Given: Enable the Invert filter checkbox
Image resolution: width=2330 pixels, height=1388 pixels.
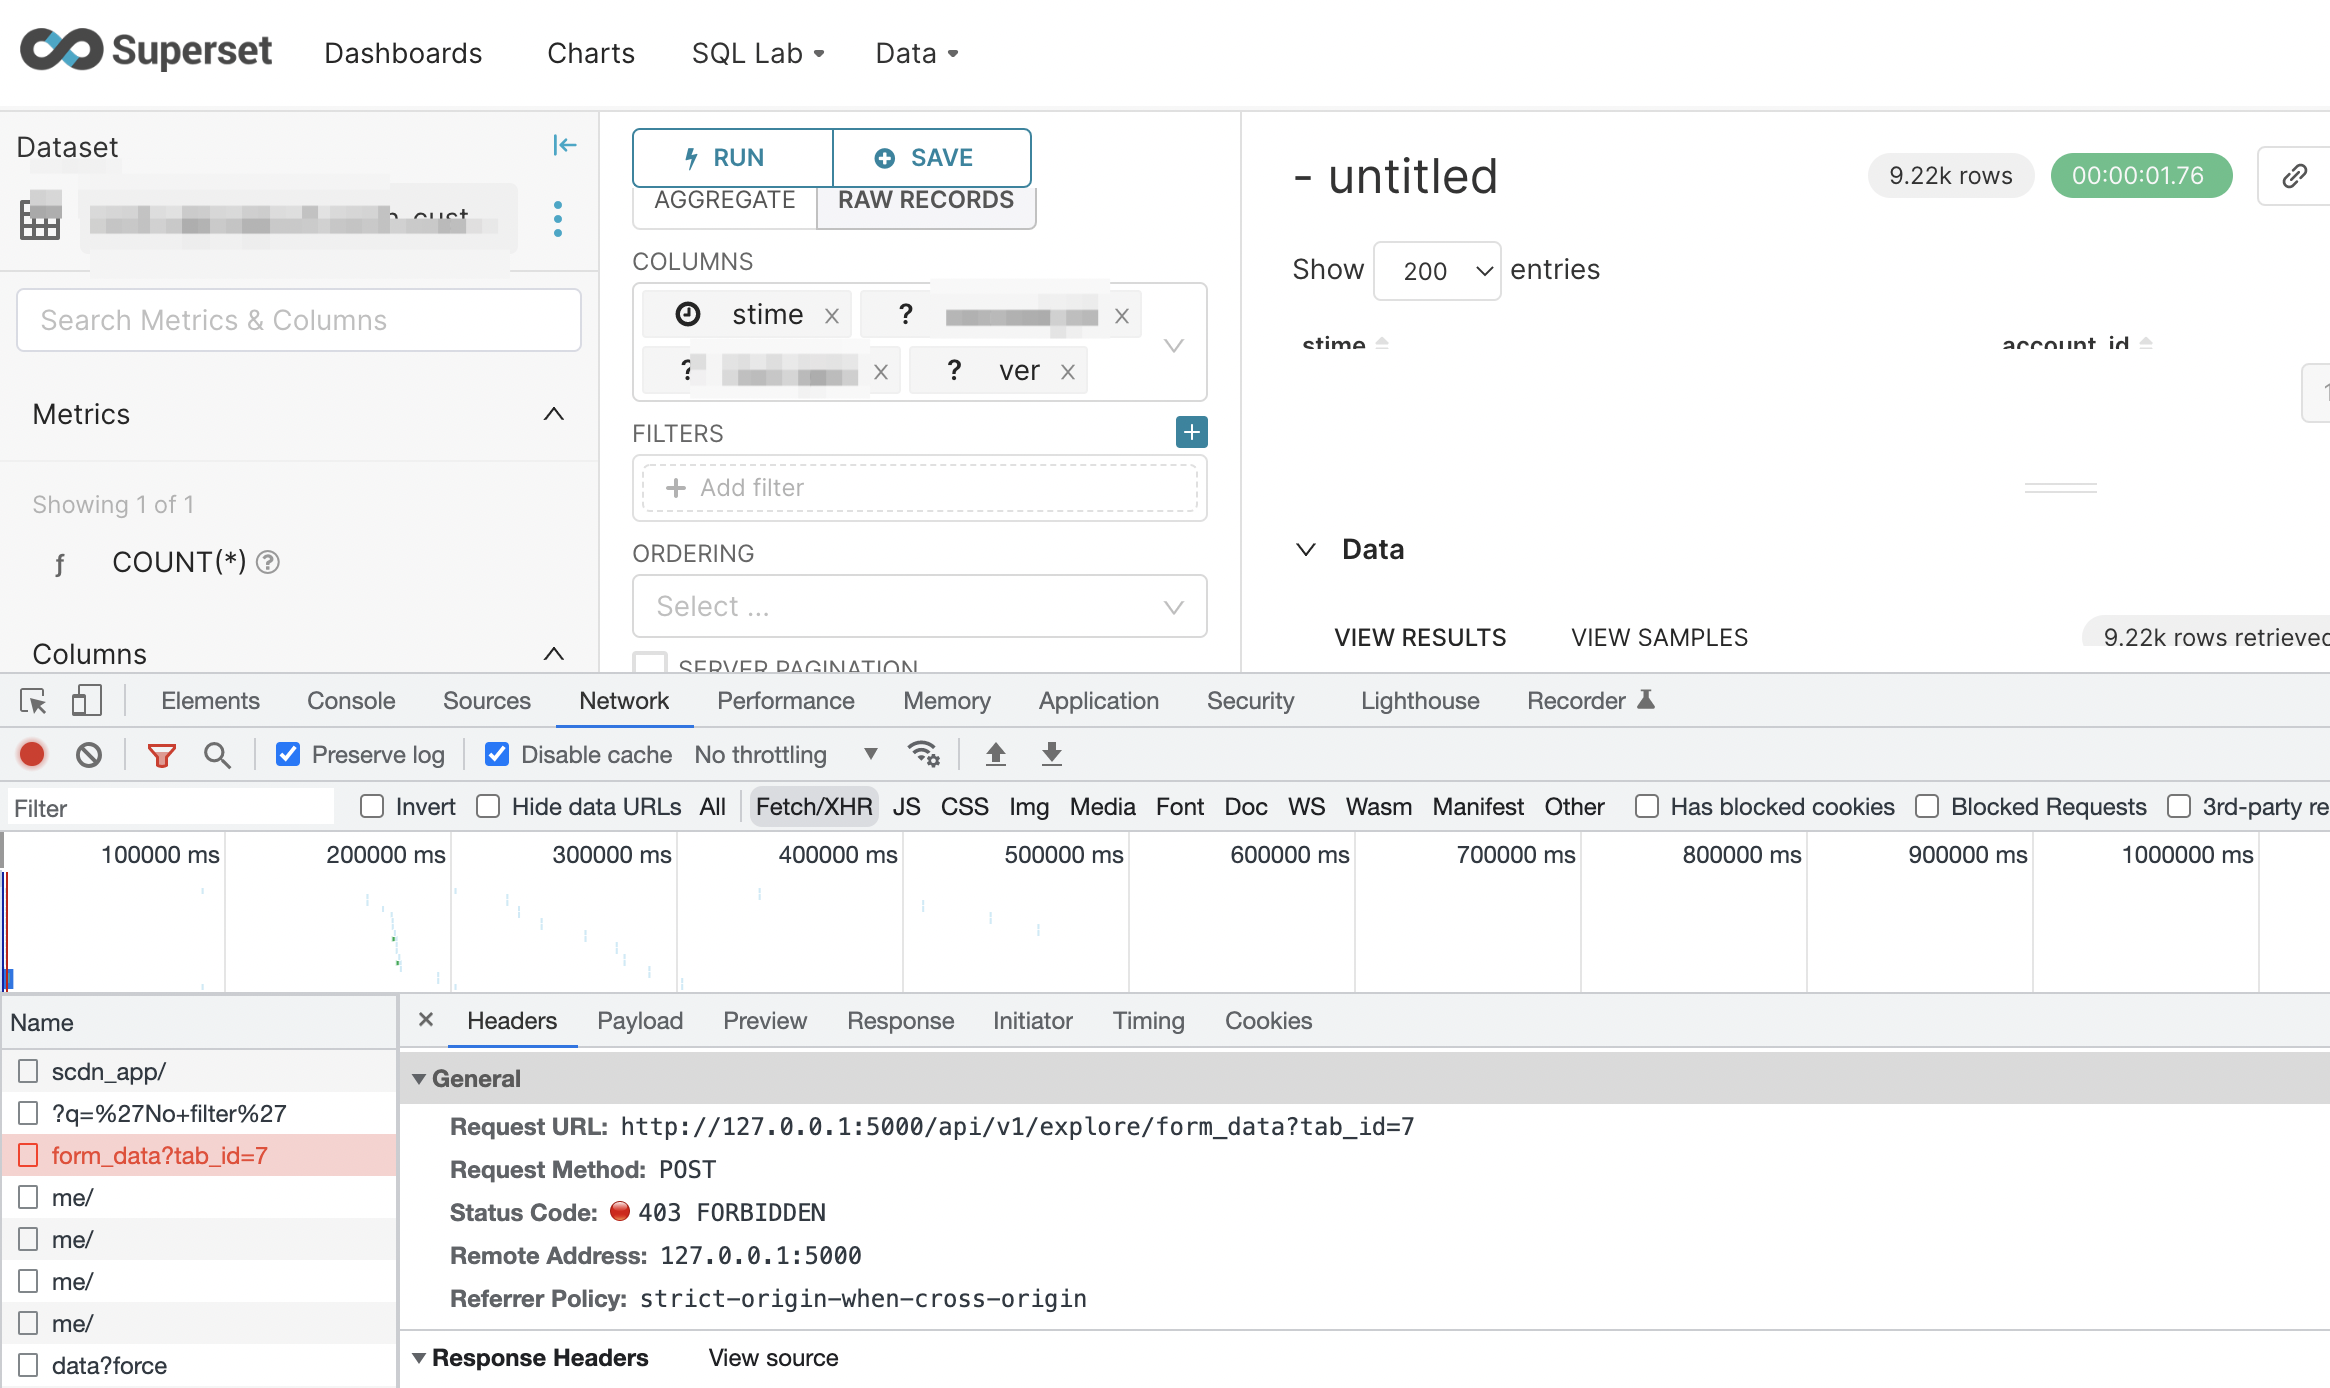Looking at the screenshot, I should coord(372,807).
